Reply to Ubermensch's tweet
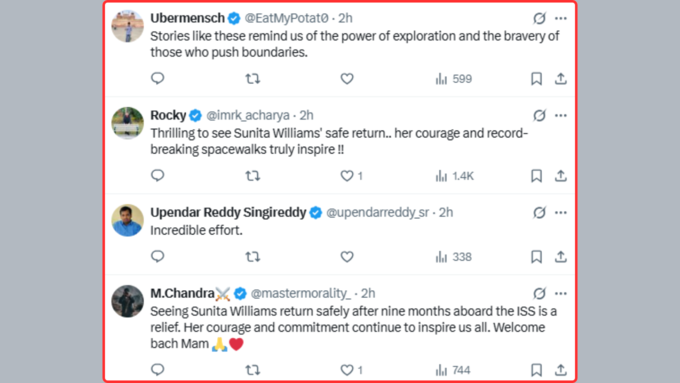680x383 pixels. (157, 79)
